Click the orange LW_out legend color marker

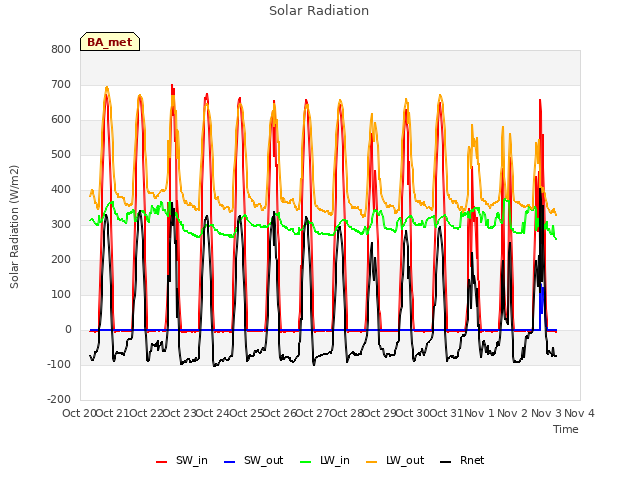point(372,462)
